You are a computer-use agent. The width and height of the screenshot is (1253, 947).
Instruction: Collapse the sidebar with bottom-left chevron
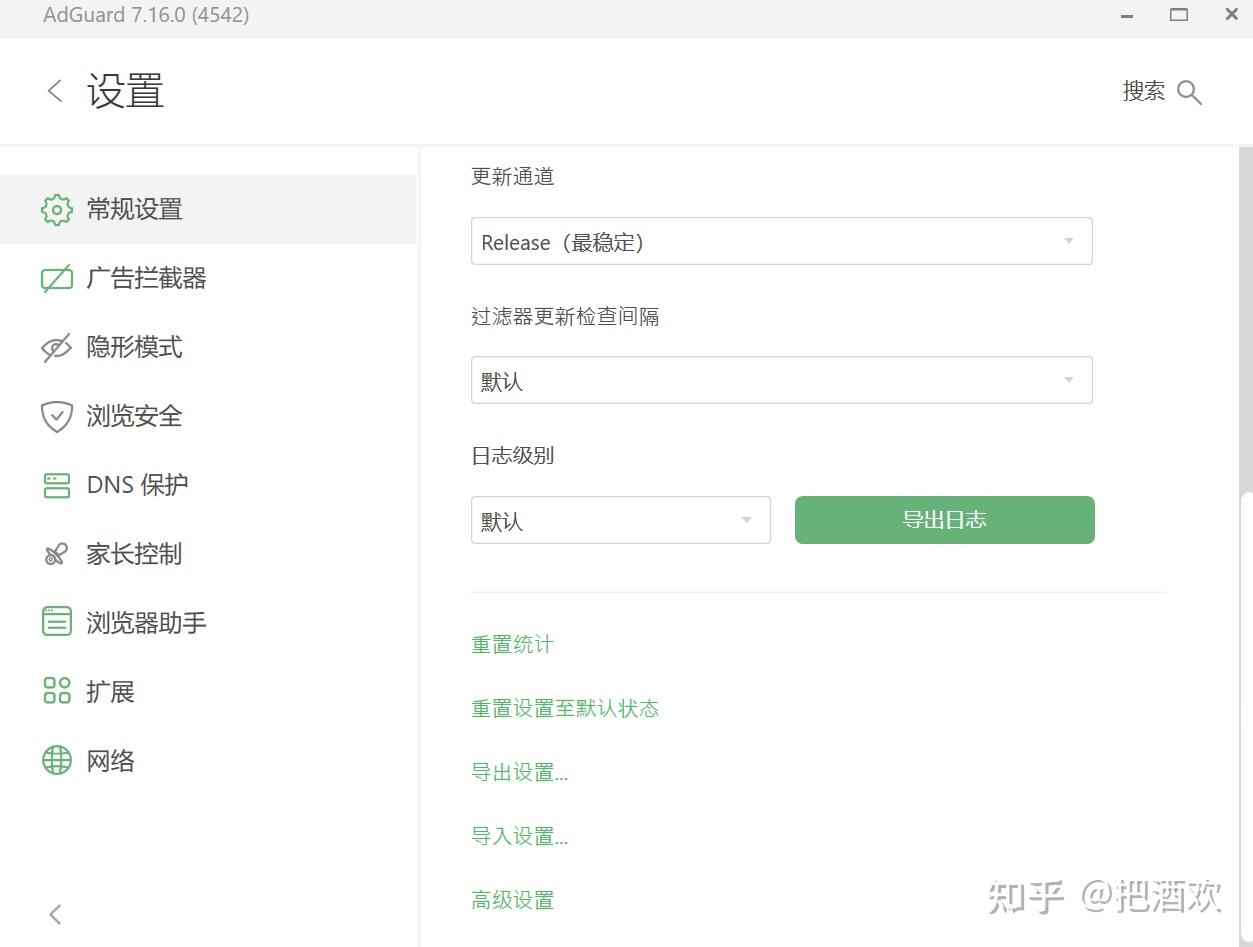point(56,913)
